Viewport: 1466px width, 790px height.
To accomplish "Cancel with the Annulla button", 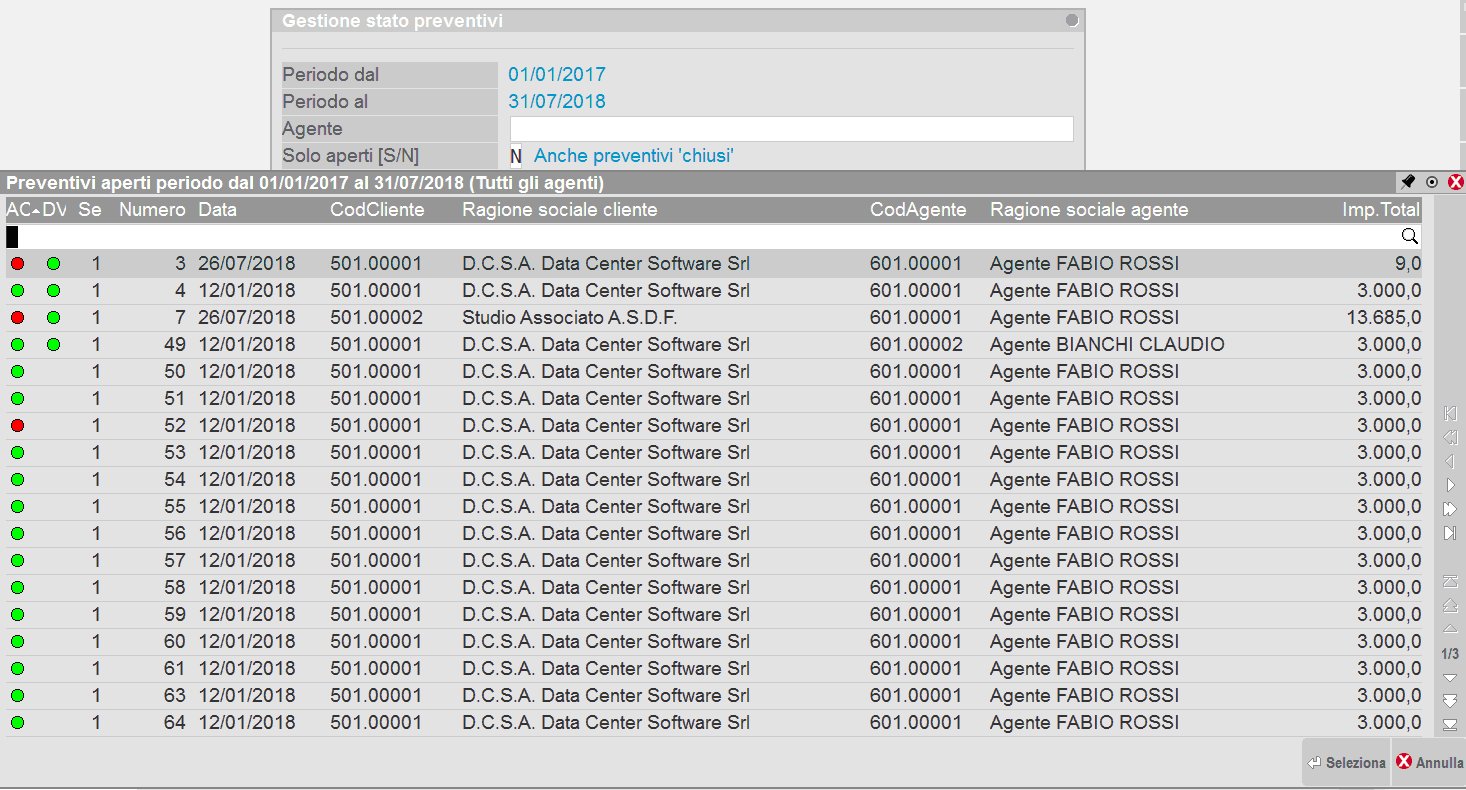I will (1429, 763).
